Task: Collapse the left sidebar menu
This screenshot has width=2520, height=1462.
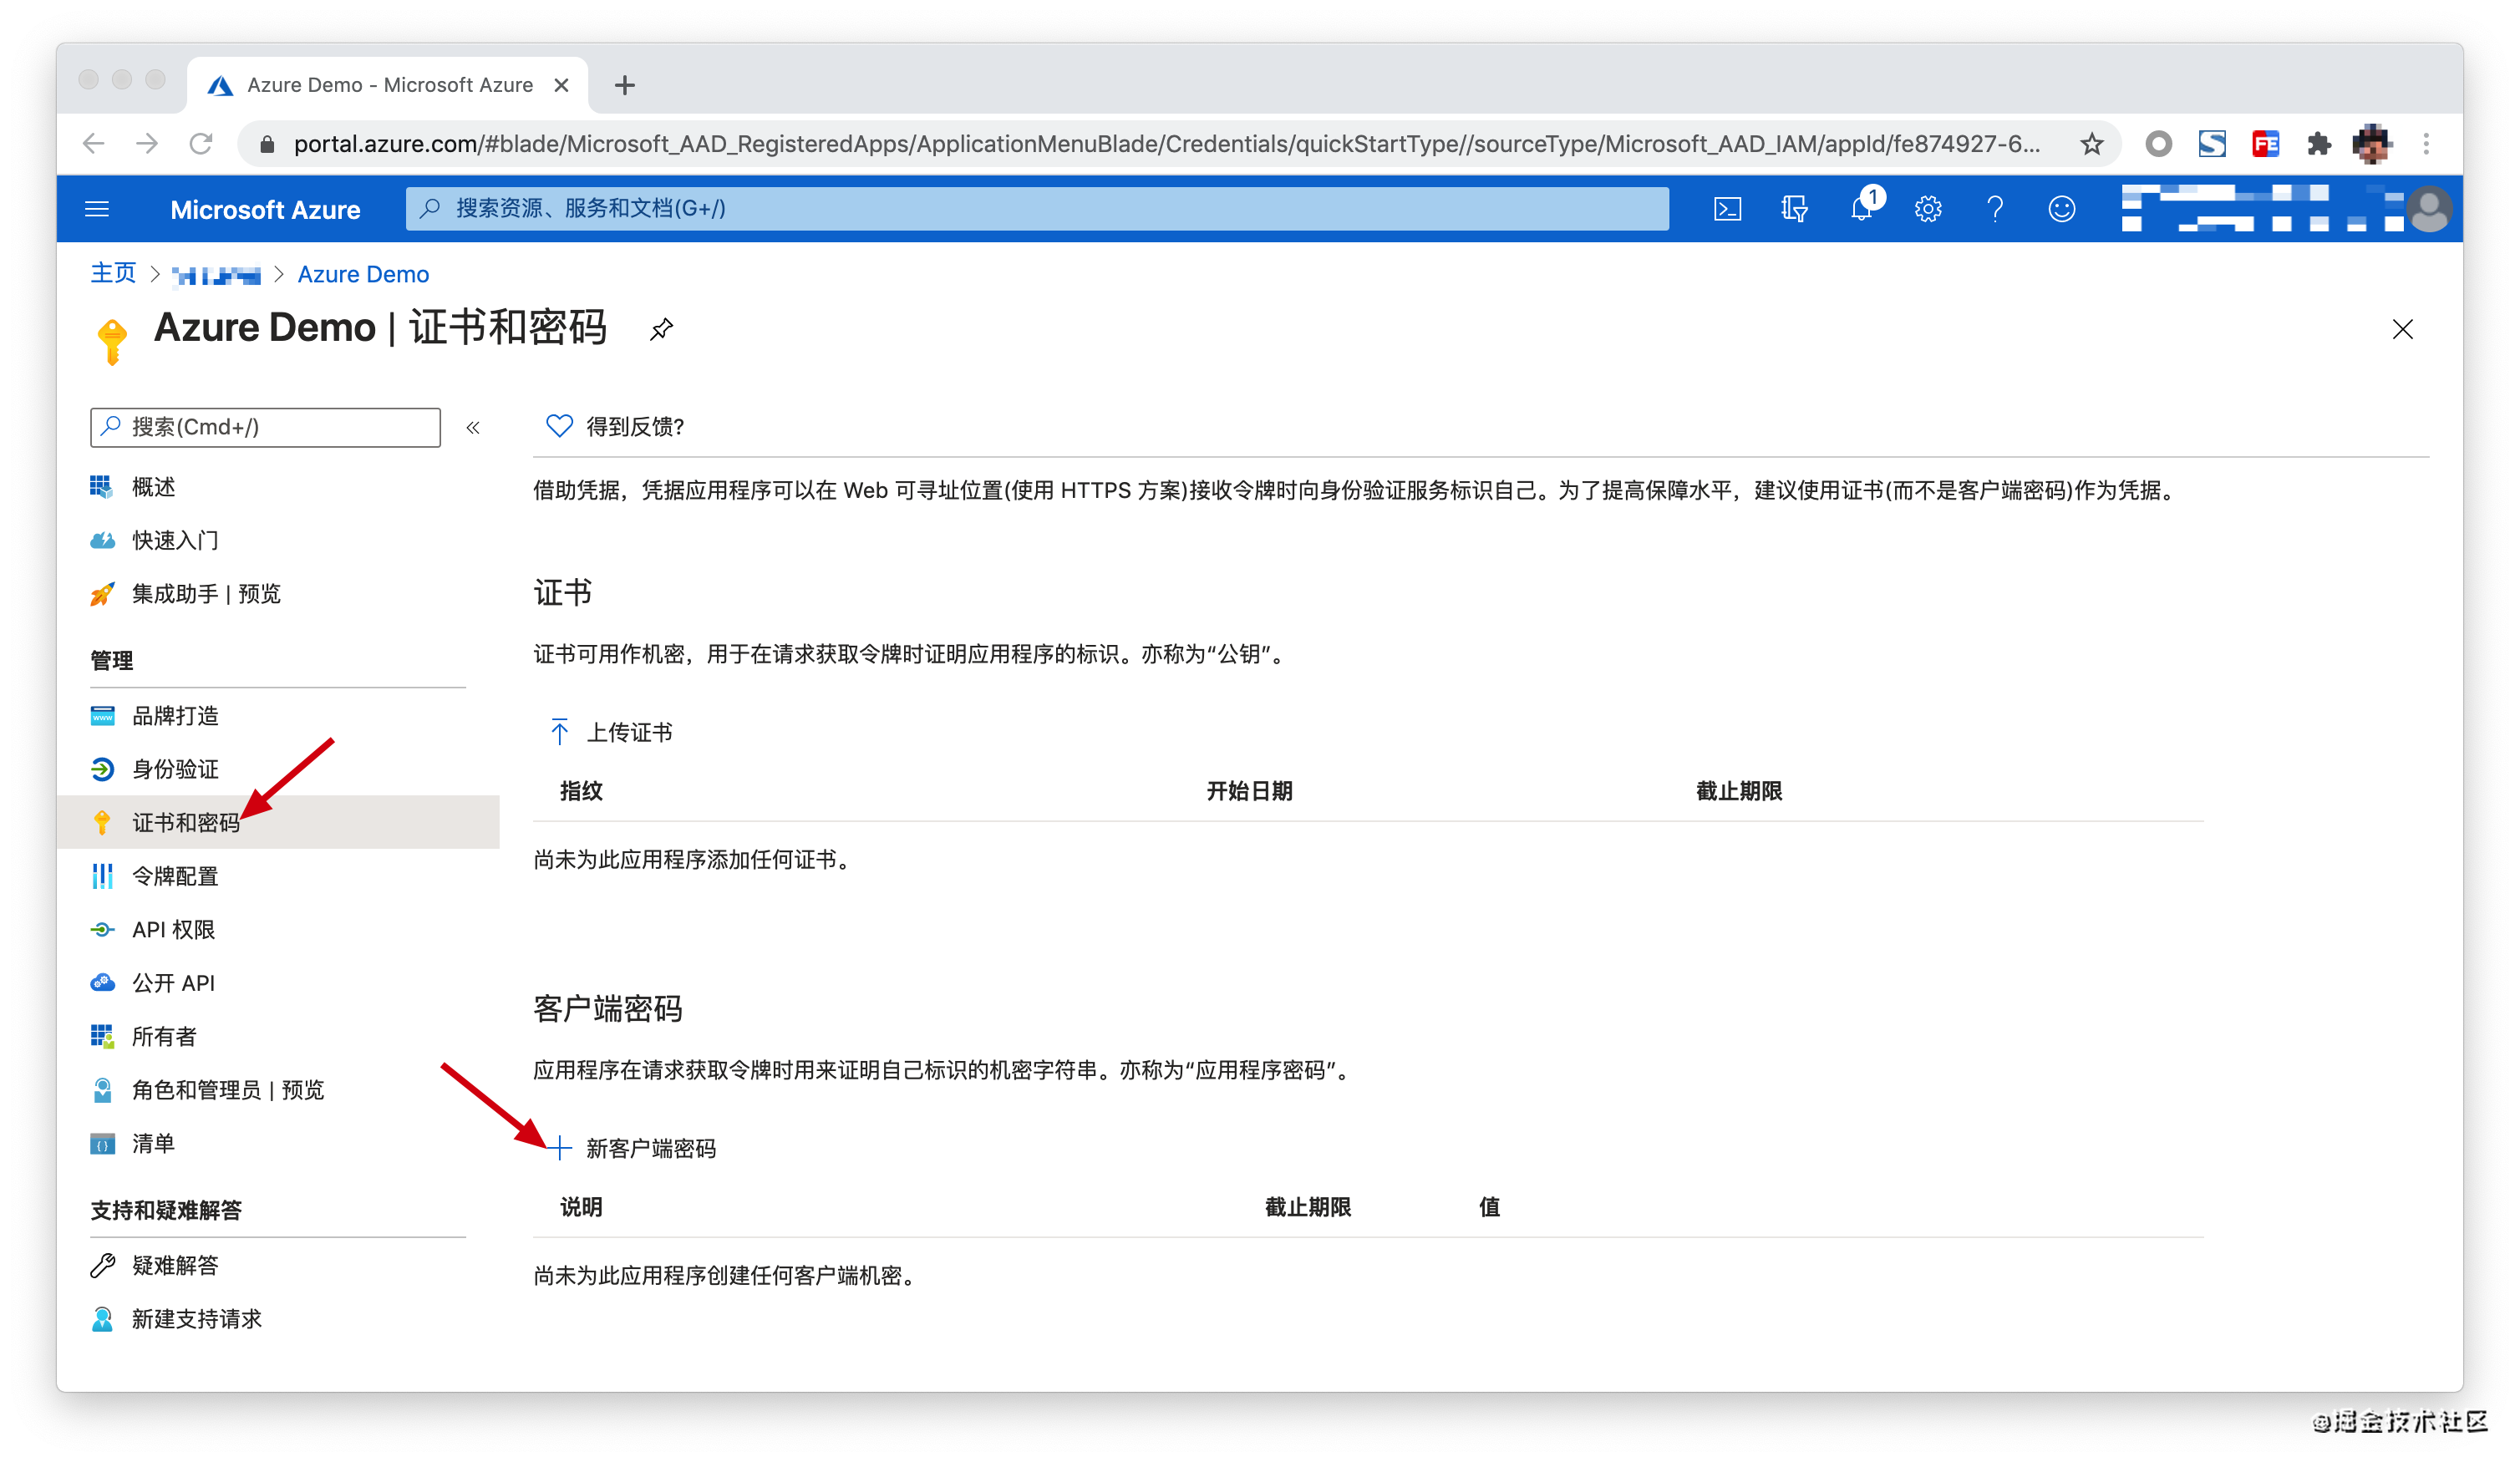Action: [x=473, y=428]
